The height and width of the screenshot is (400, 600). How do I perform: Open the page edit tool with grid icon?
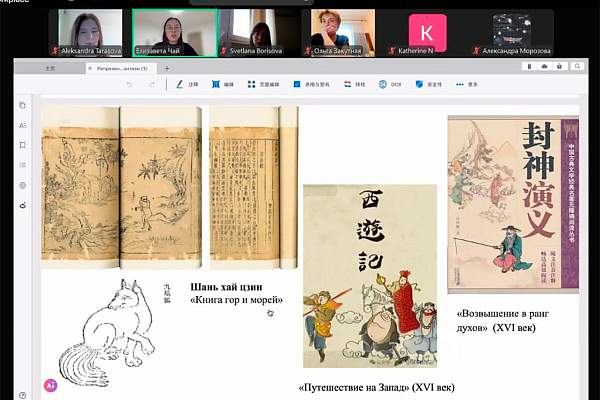263,84
